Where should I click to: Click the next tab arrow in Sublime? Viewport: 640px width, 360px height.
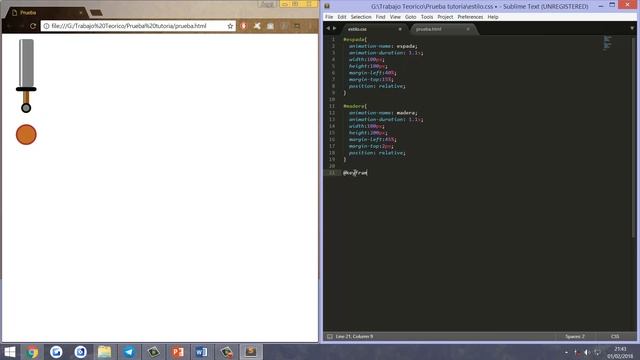[335, 29]
